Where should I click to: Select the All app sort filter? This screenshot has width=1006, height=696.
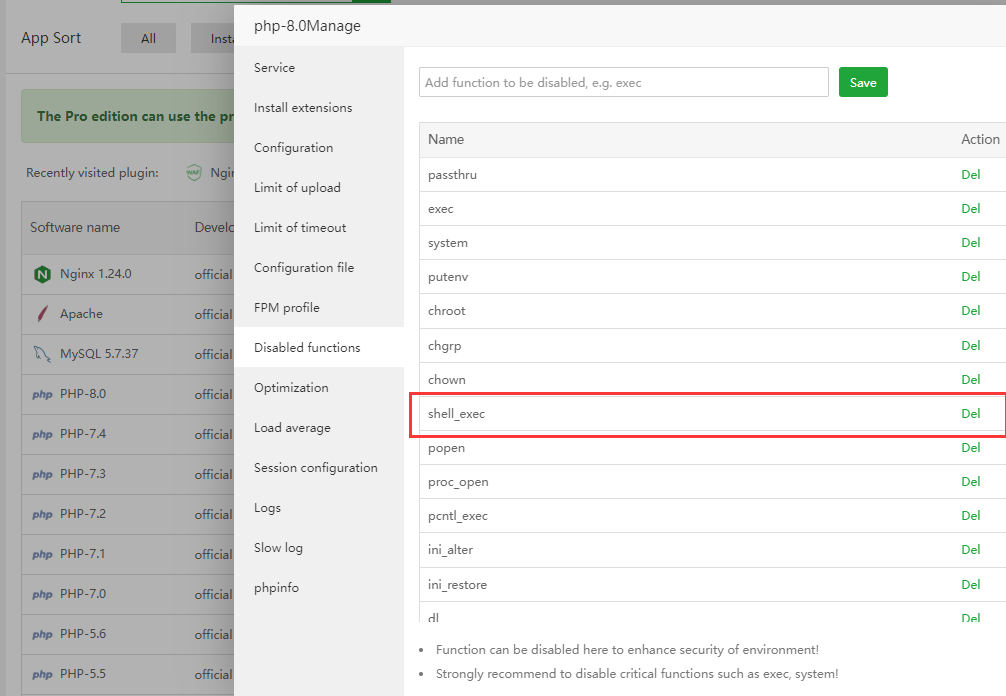click(148, 39)
